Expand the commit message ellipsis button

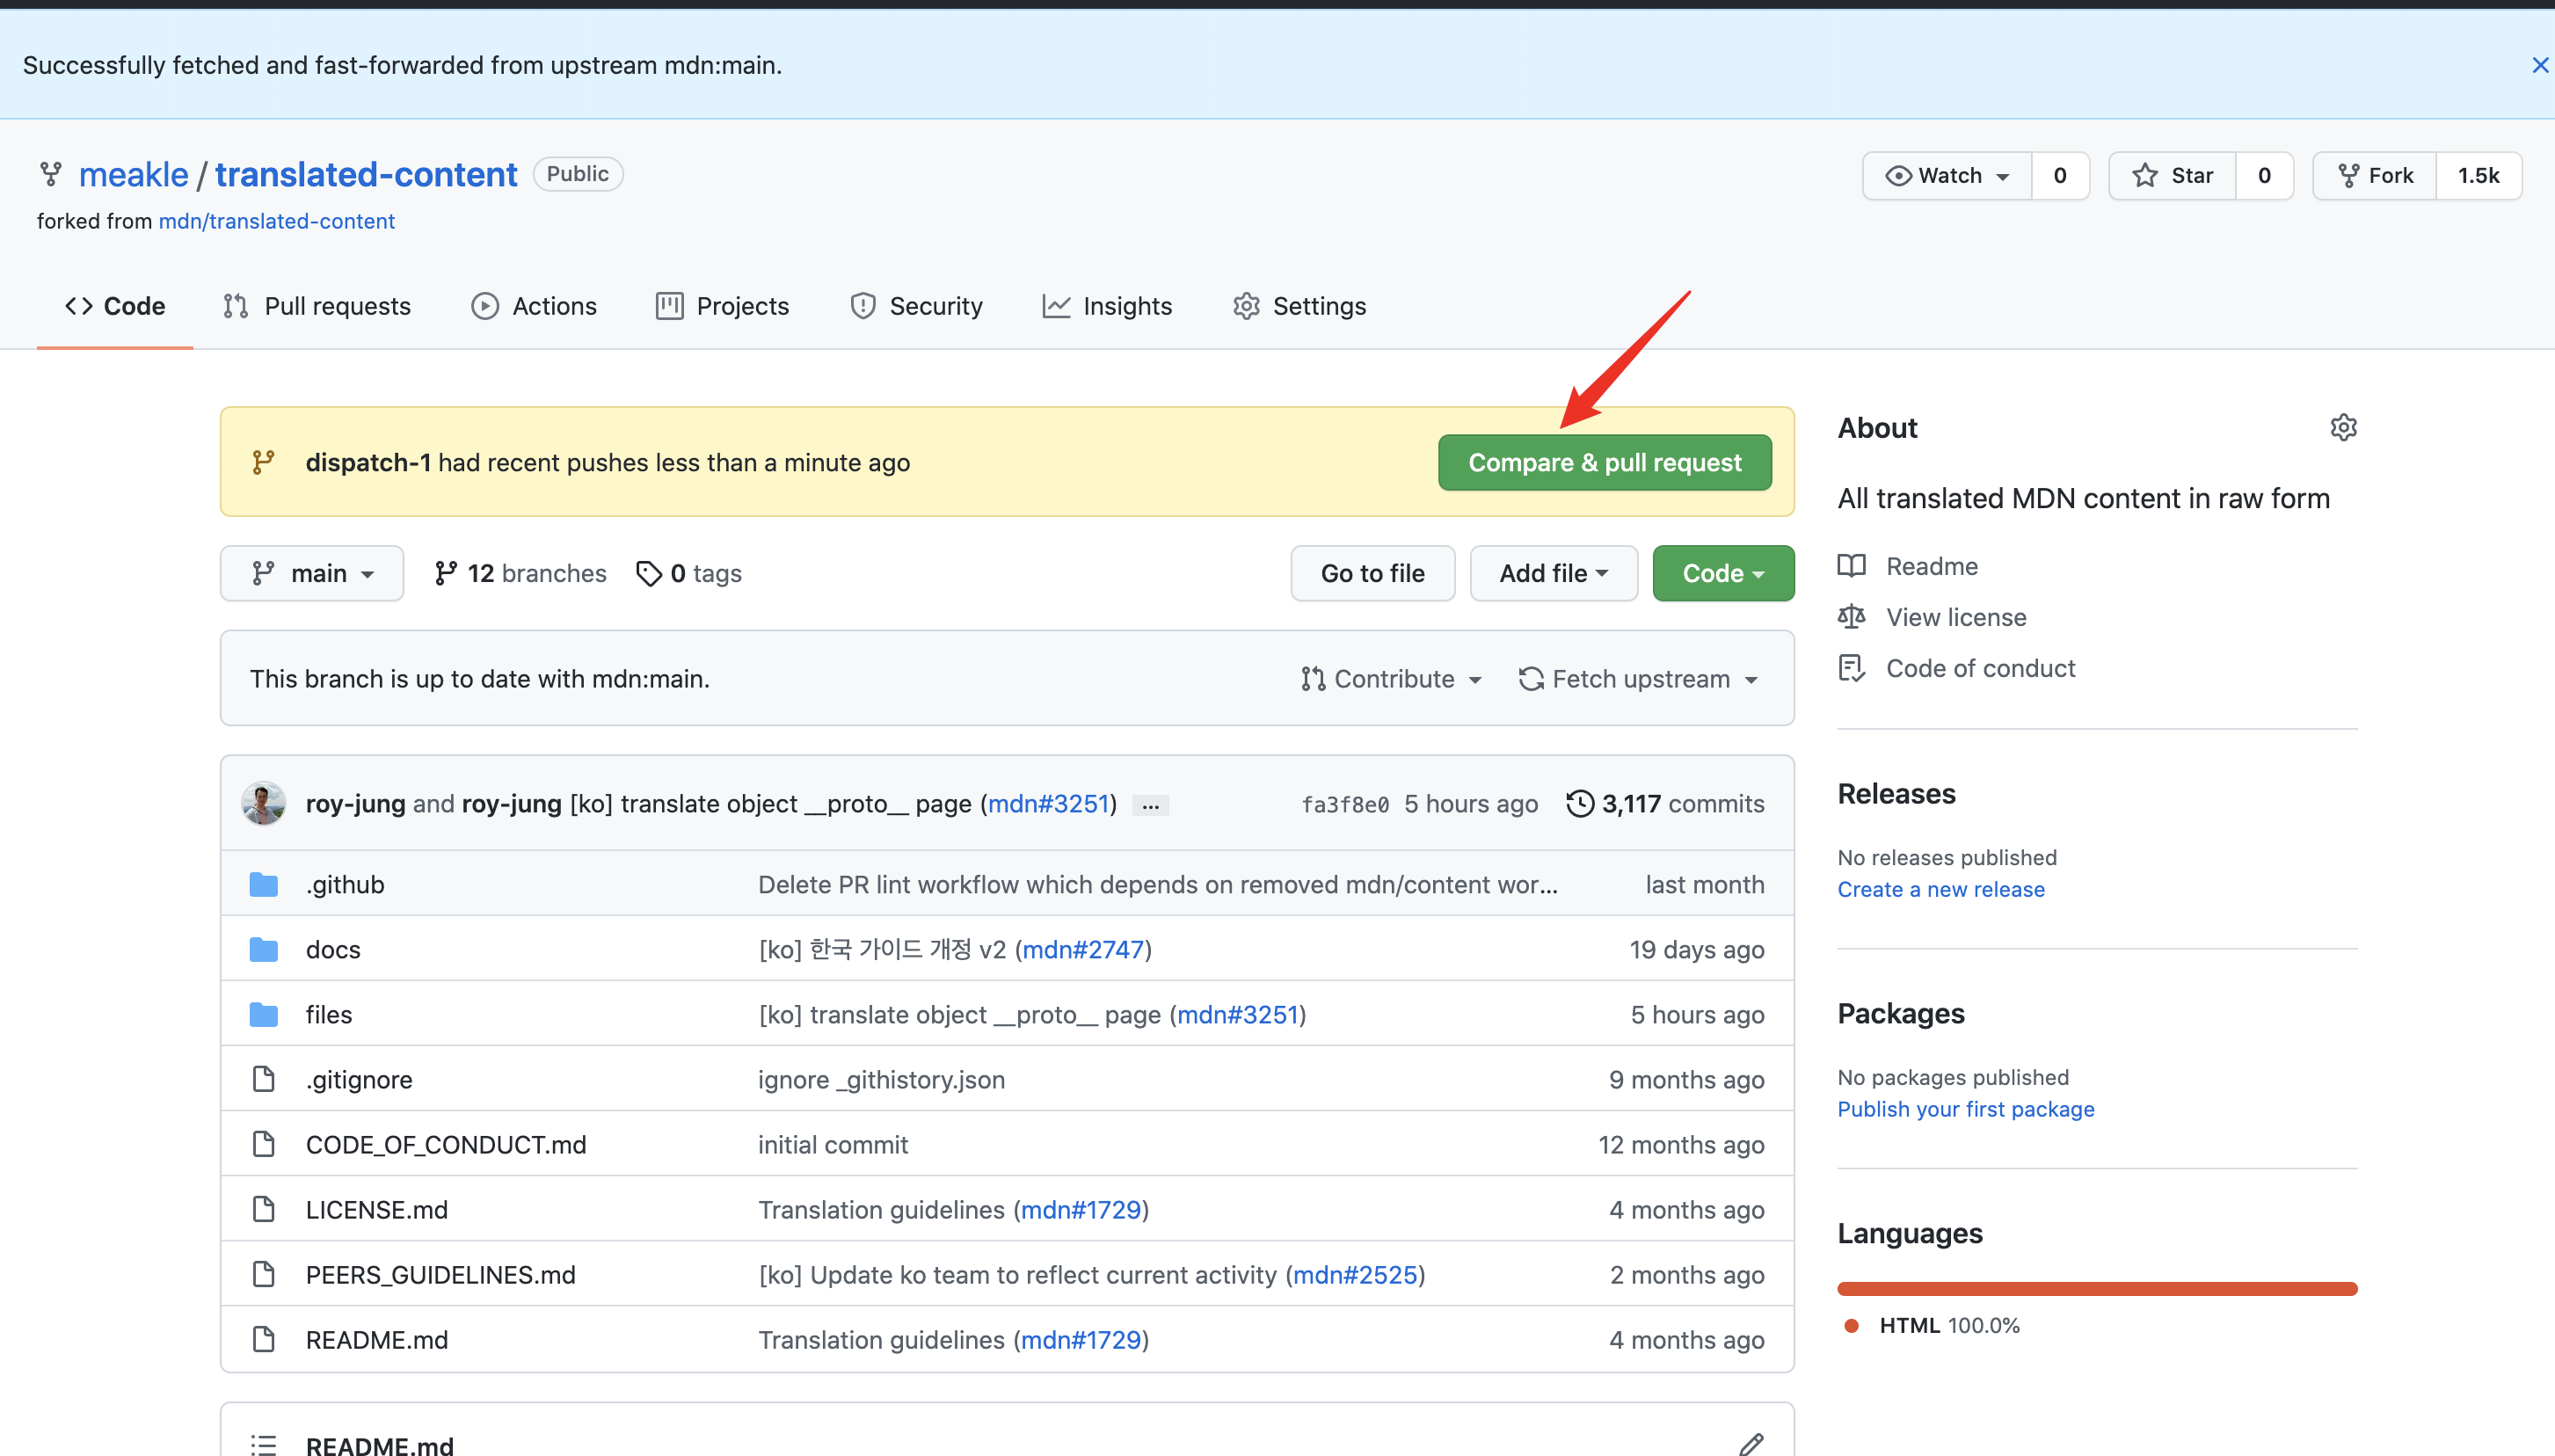click(x=1150, y=806)
